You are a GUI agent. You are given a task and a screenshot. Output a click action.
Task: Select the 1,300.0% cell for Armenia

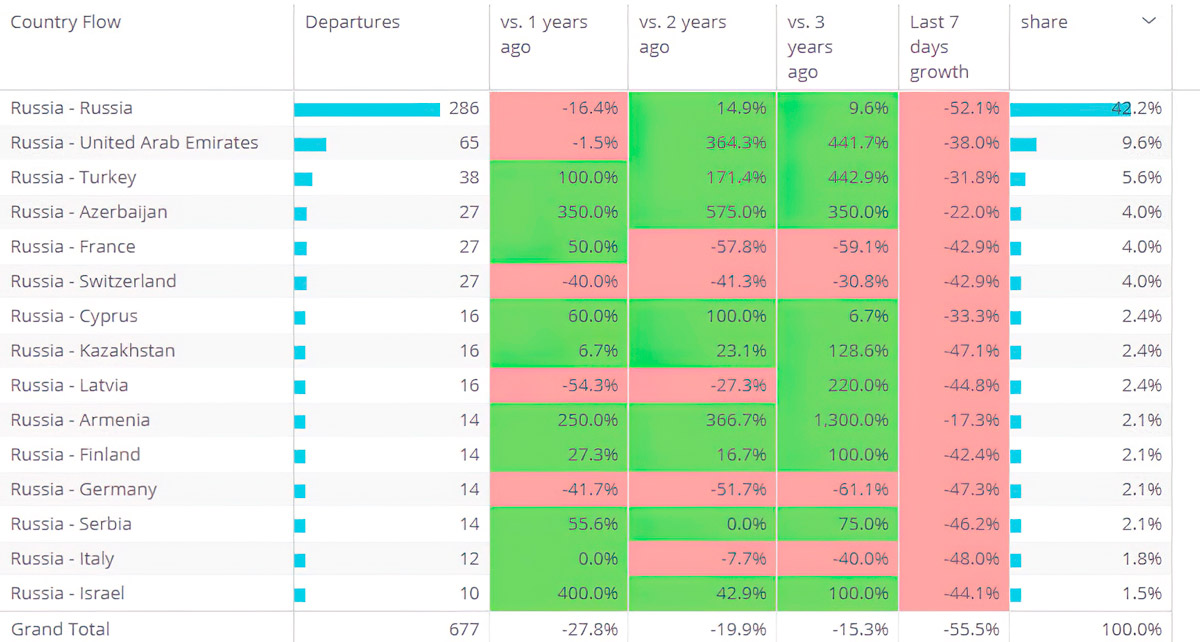pos(837,420)
